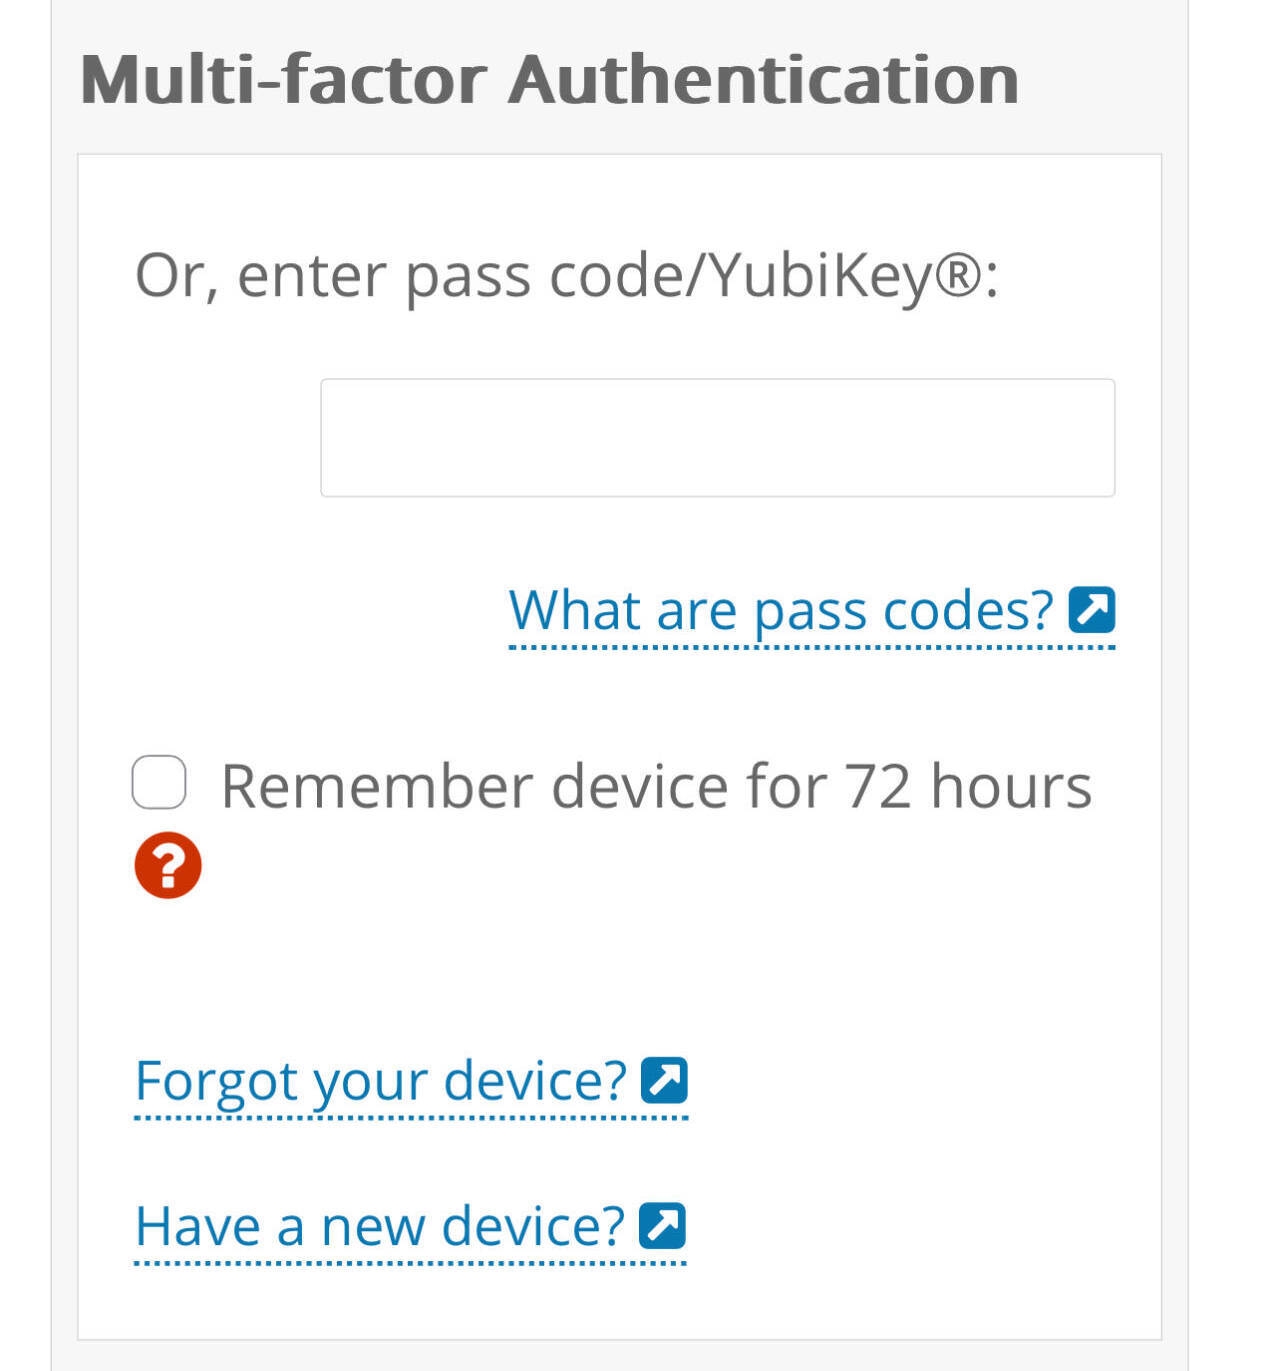Show help for the remember device option
This screenshot has width=1279, height=1371.
168,865
